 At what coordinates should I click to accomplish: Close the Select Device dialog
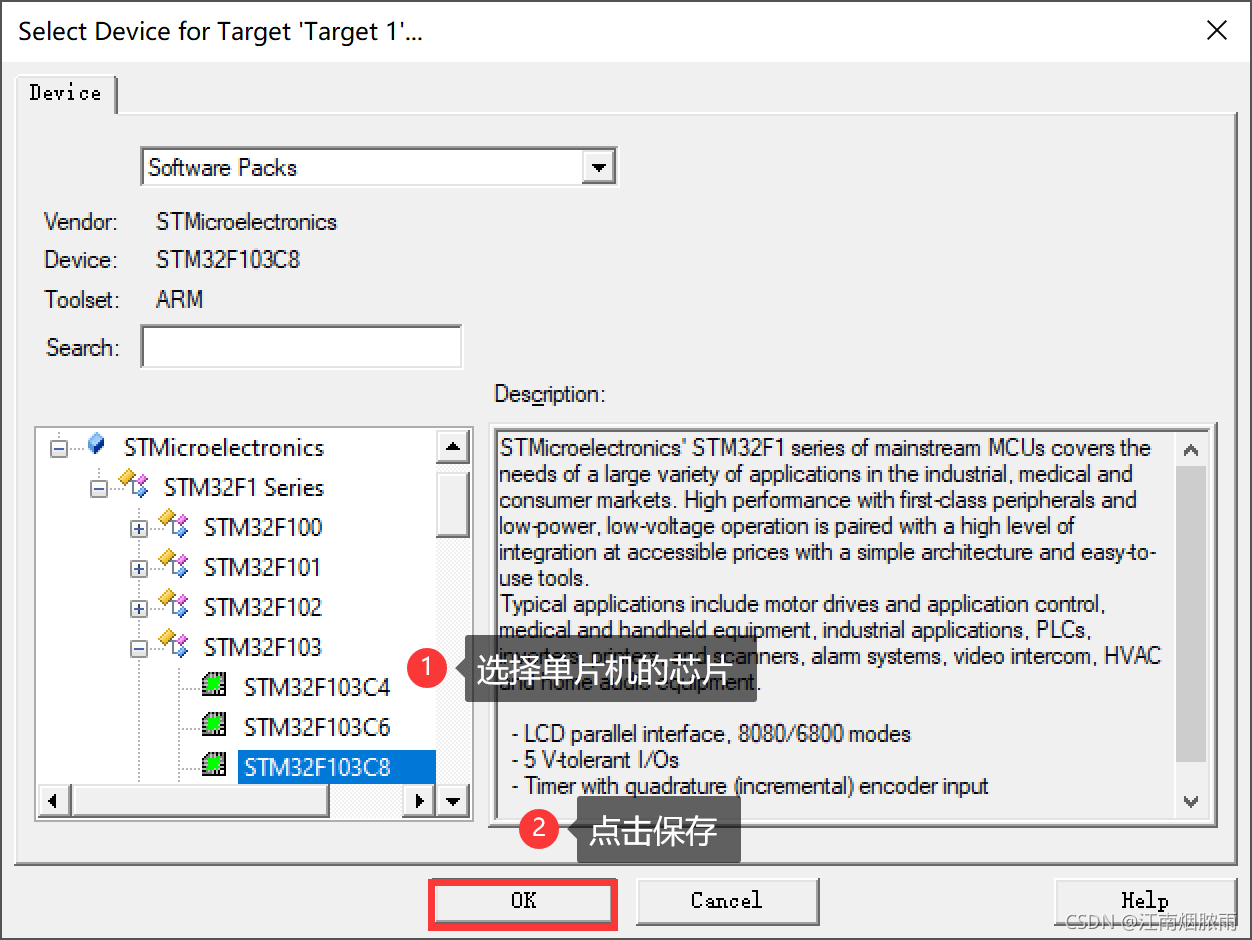(1217, 31)
